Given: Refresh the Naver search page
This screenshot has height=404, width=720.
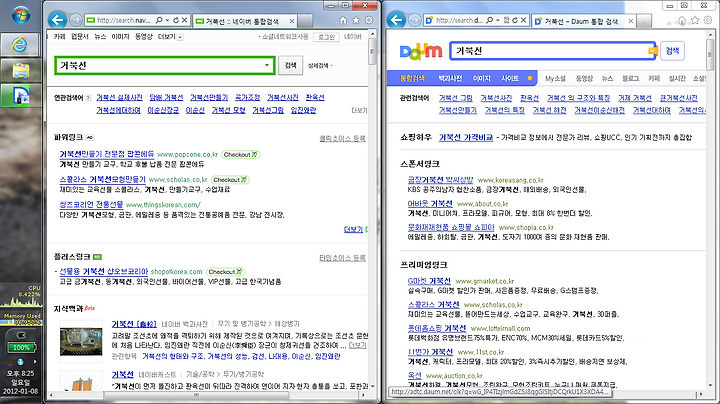Looking at the screenshot, I should click(176, 20).
